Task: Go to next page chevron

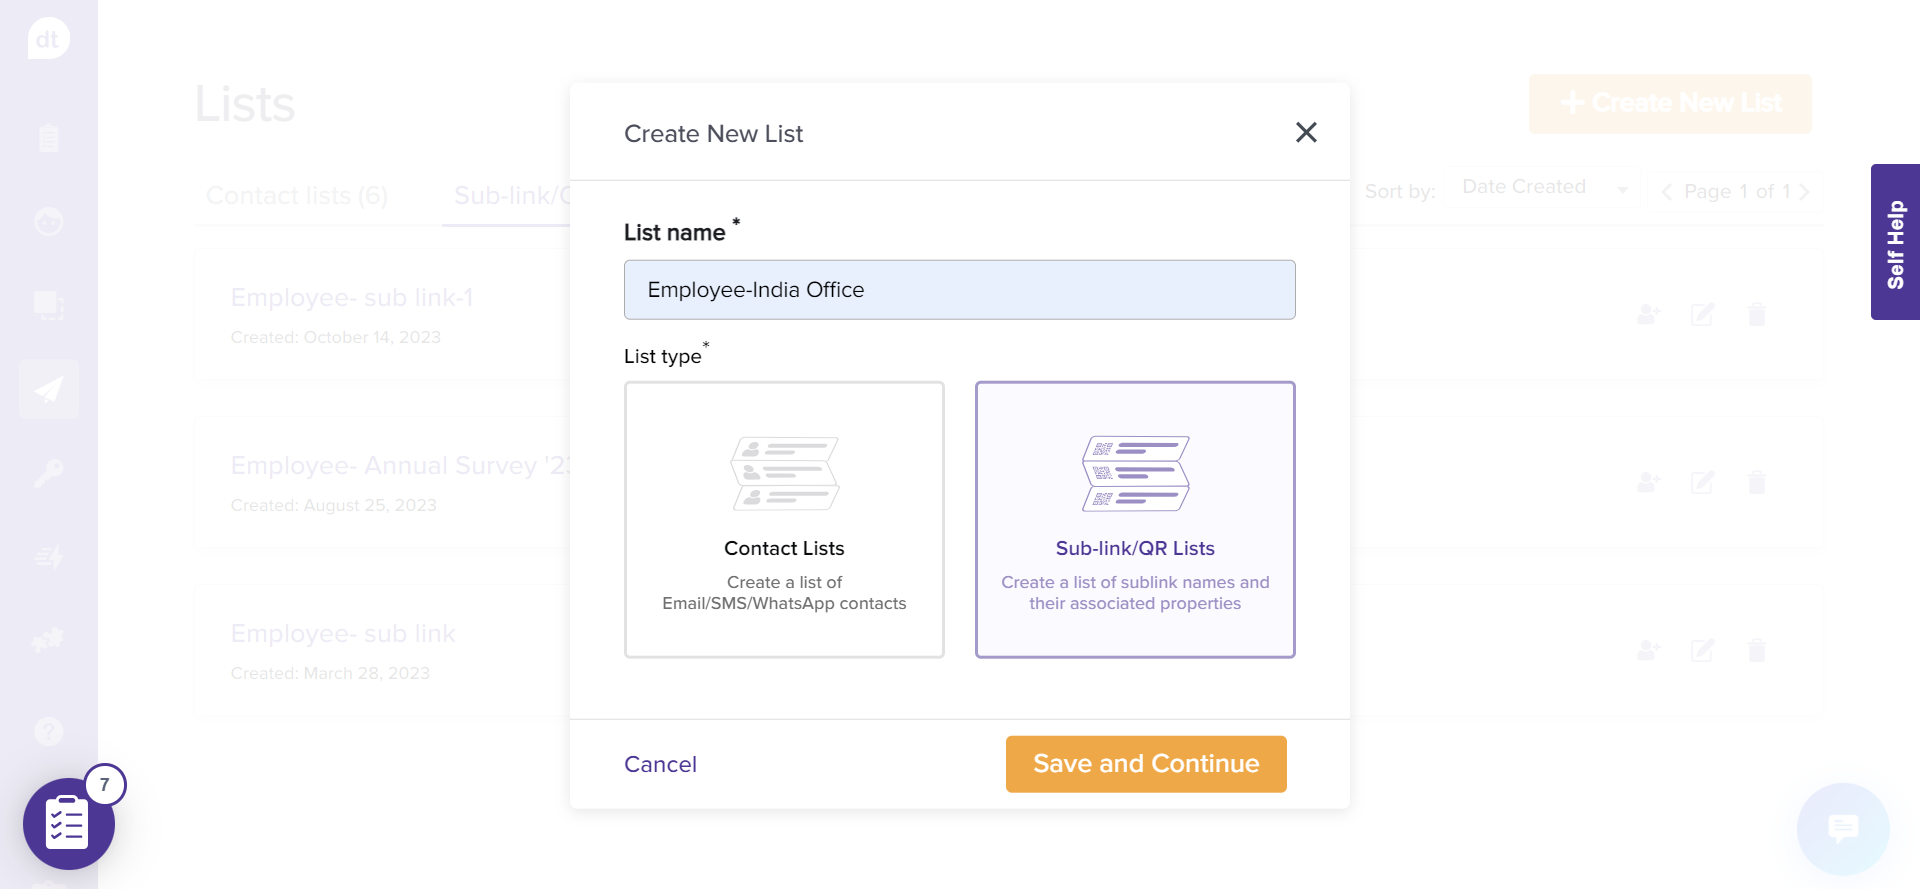Action: coord(1804,192)
